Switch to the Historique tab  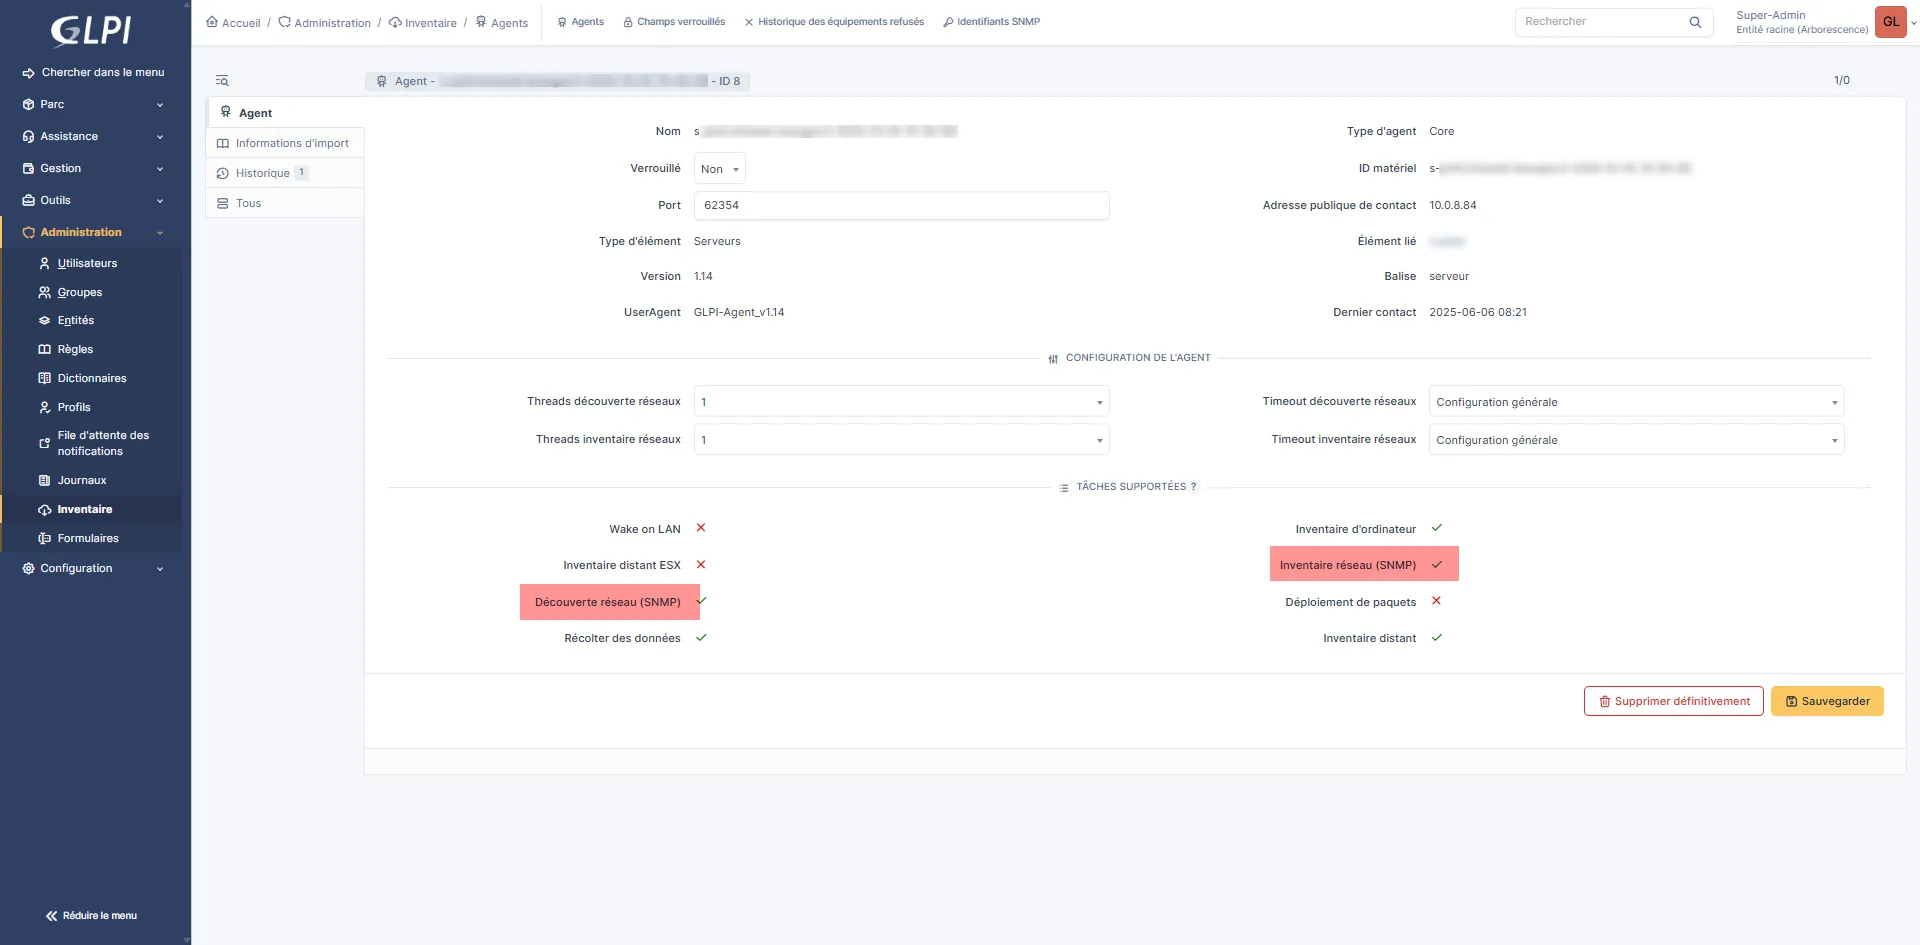(262, 173)
